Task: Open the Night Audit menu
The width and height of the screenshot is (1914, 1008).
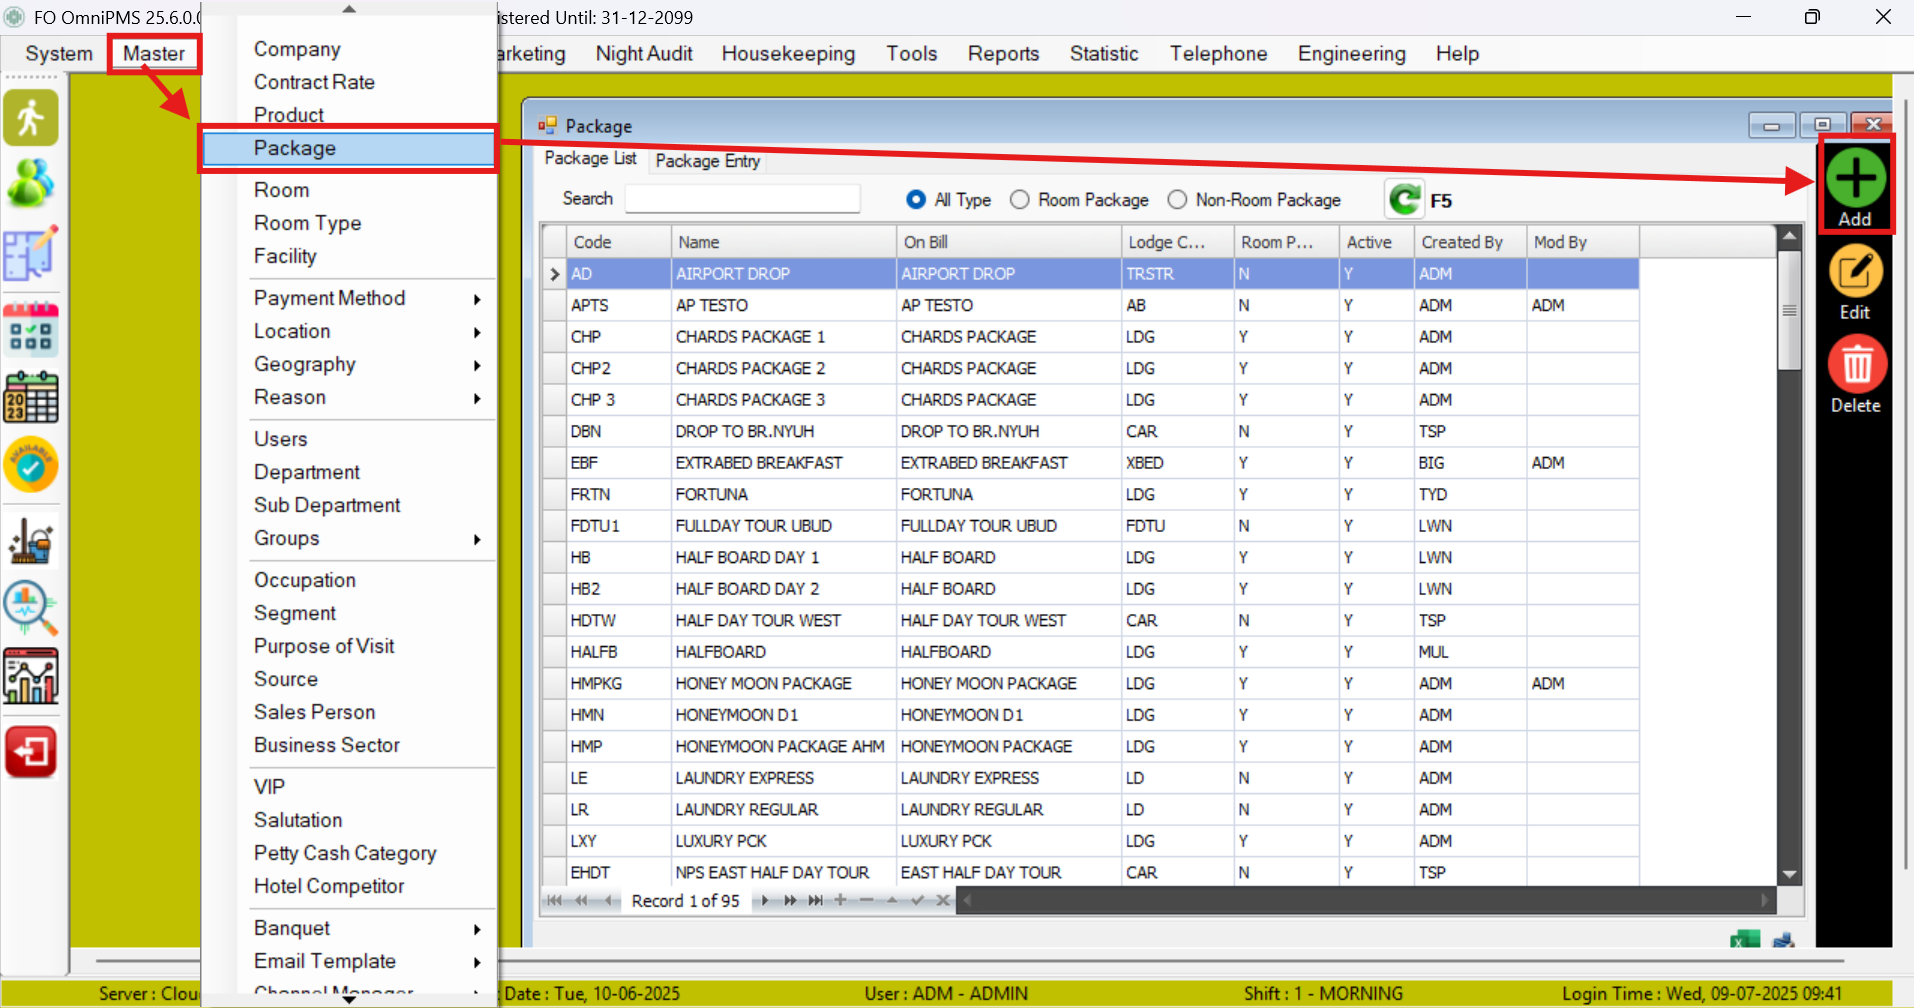Action: click(644, 54)
